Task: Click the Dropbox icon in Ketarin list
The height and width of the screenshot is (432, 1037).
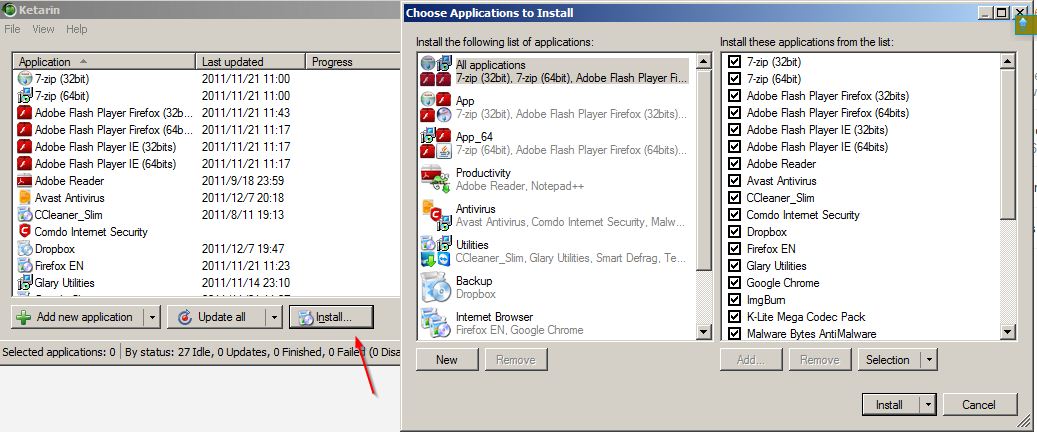Action: (x=24, y=249)
